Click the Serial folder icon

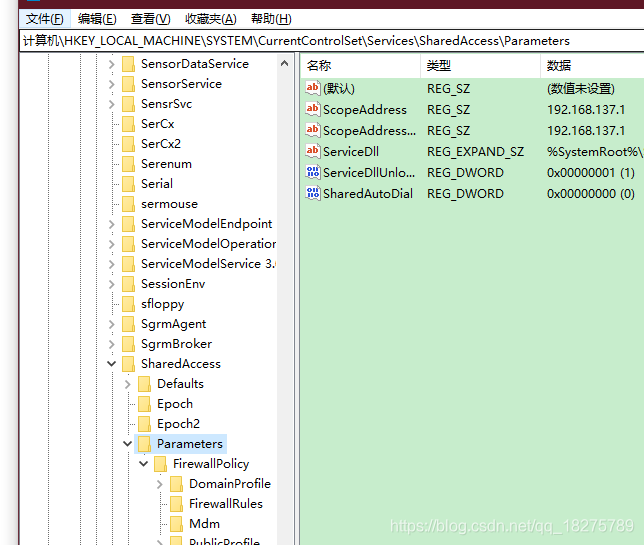coord(129,184)
